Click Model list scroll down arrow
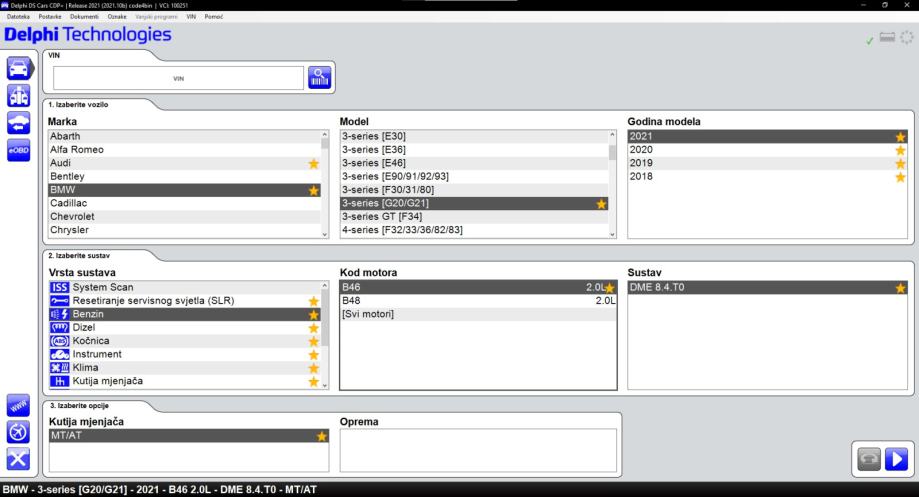This screenshot has height=497, width=919. point(612,234)
